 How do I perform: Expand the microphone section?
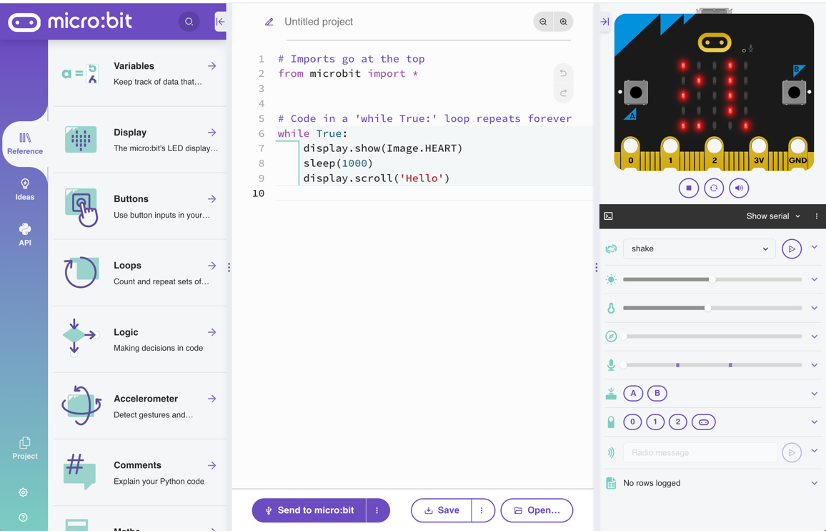pos(814,364)
